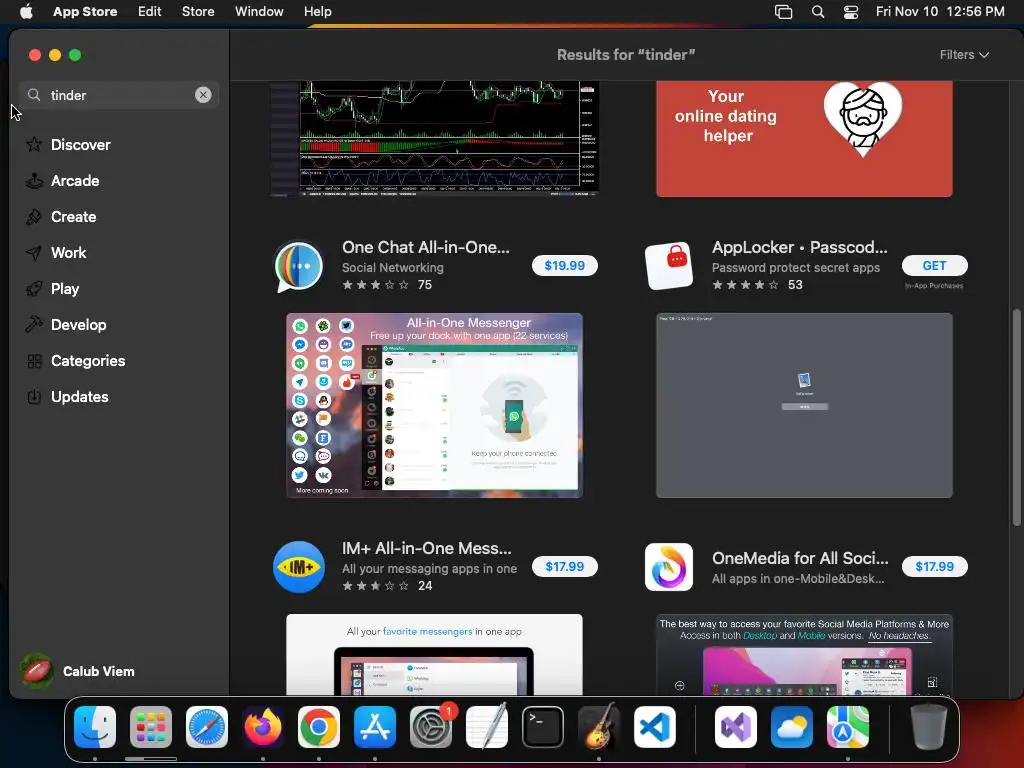Open the Trash in the Dock
This screenshot has width=1024, height=768.
tap(929, 727)
